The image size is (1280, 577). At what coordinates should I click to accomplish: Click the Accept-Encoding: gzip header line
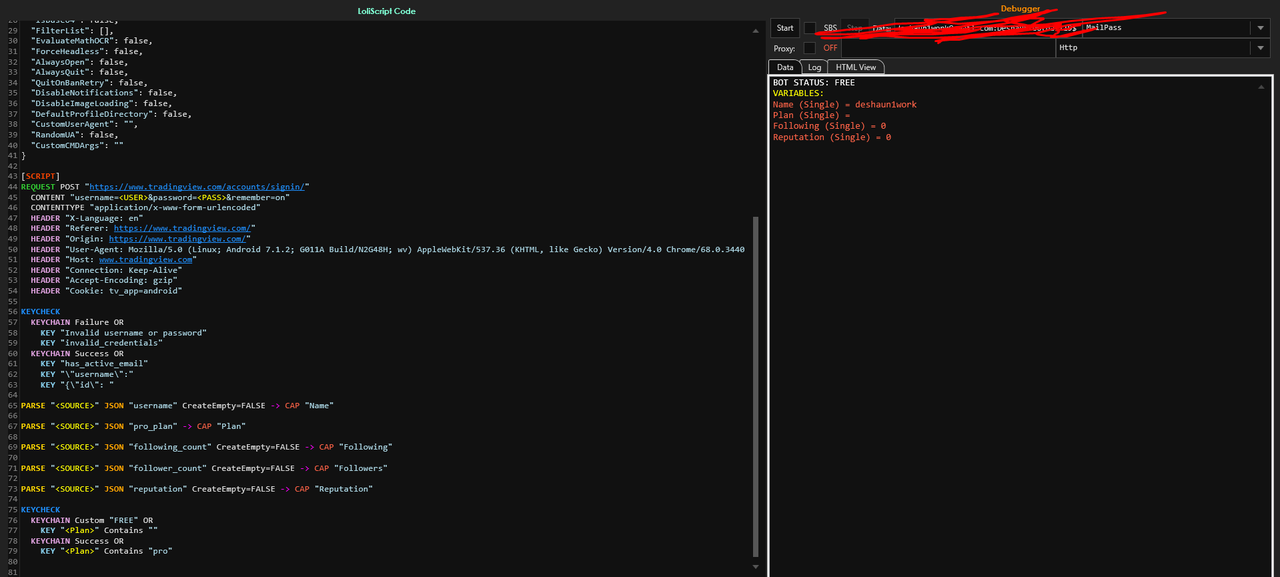click(104, 281)
